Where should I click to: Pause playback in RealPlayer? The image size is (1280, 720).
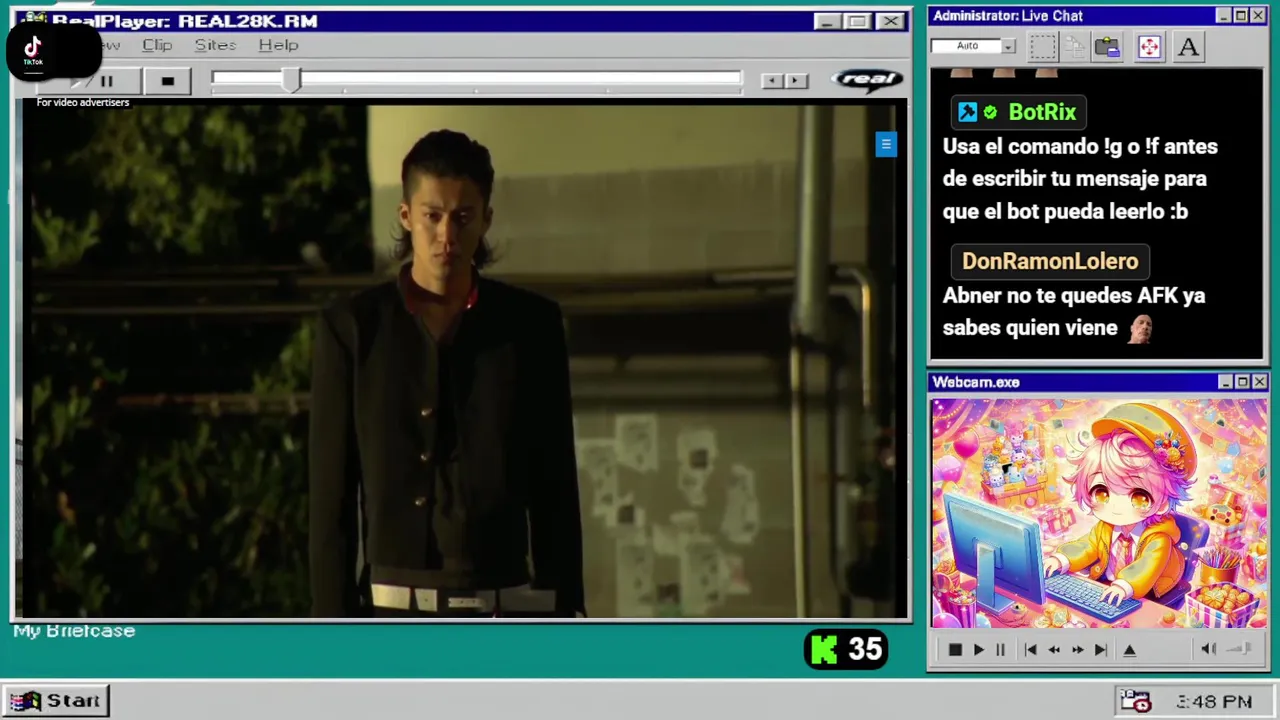point(106,81)
